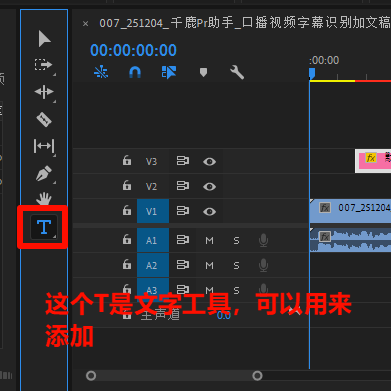Select the Type (T) tool
The width and height of the screenshot is (391, 391).
tap(44, 227)
